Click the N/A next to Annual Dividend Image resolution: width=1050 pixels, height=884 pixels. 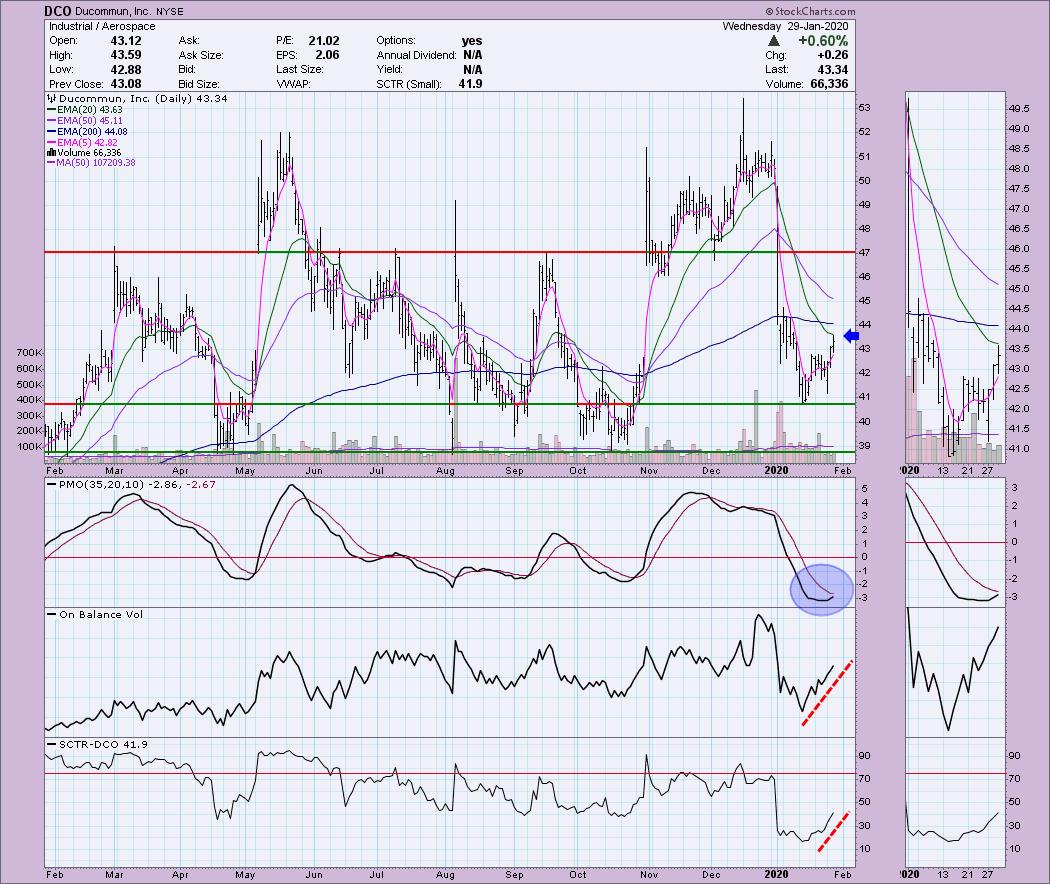pos(472,56)
